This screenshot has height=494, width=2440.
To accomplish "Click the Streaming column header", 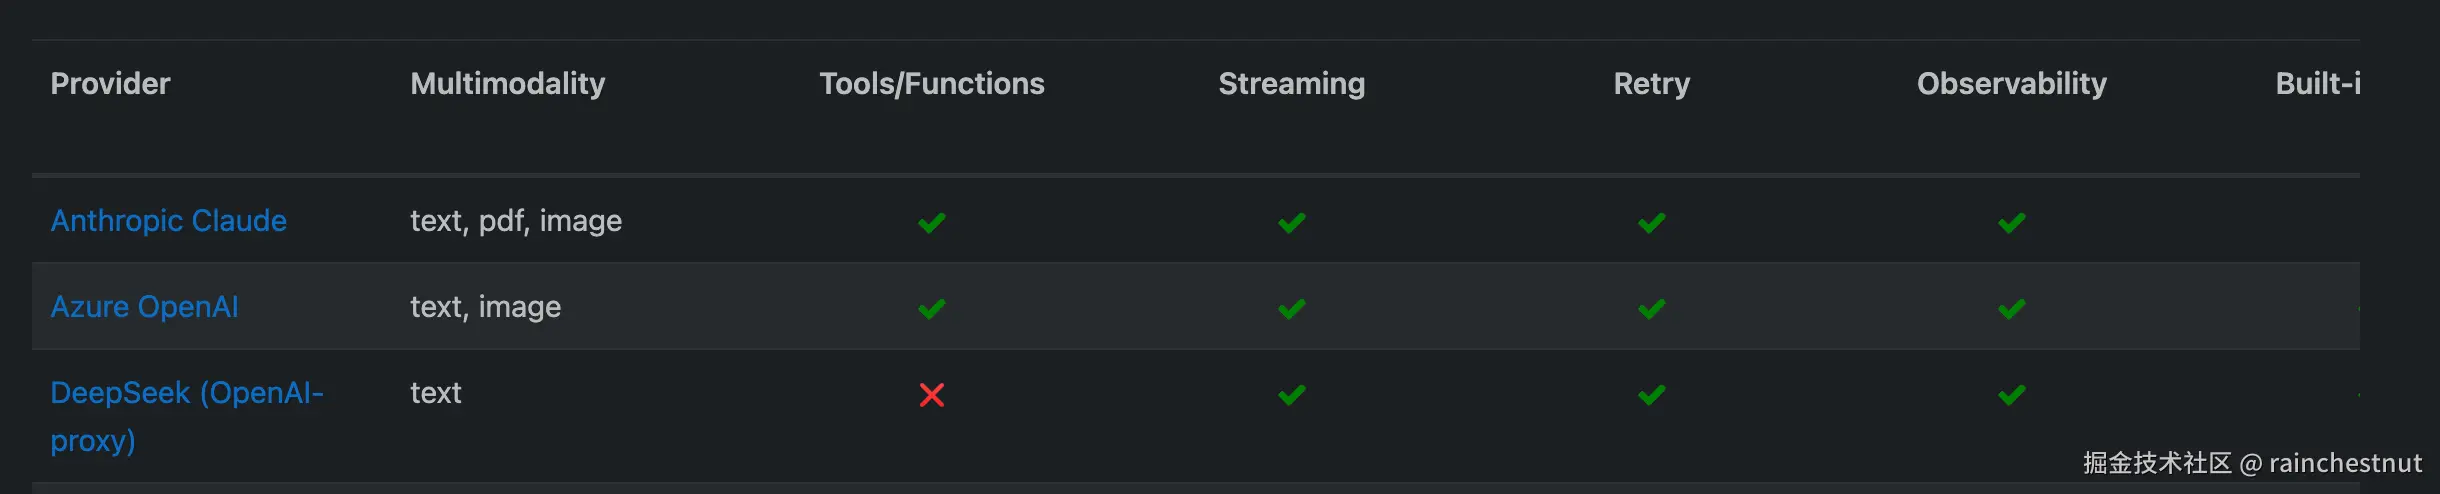I will [1291, 84].
